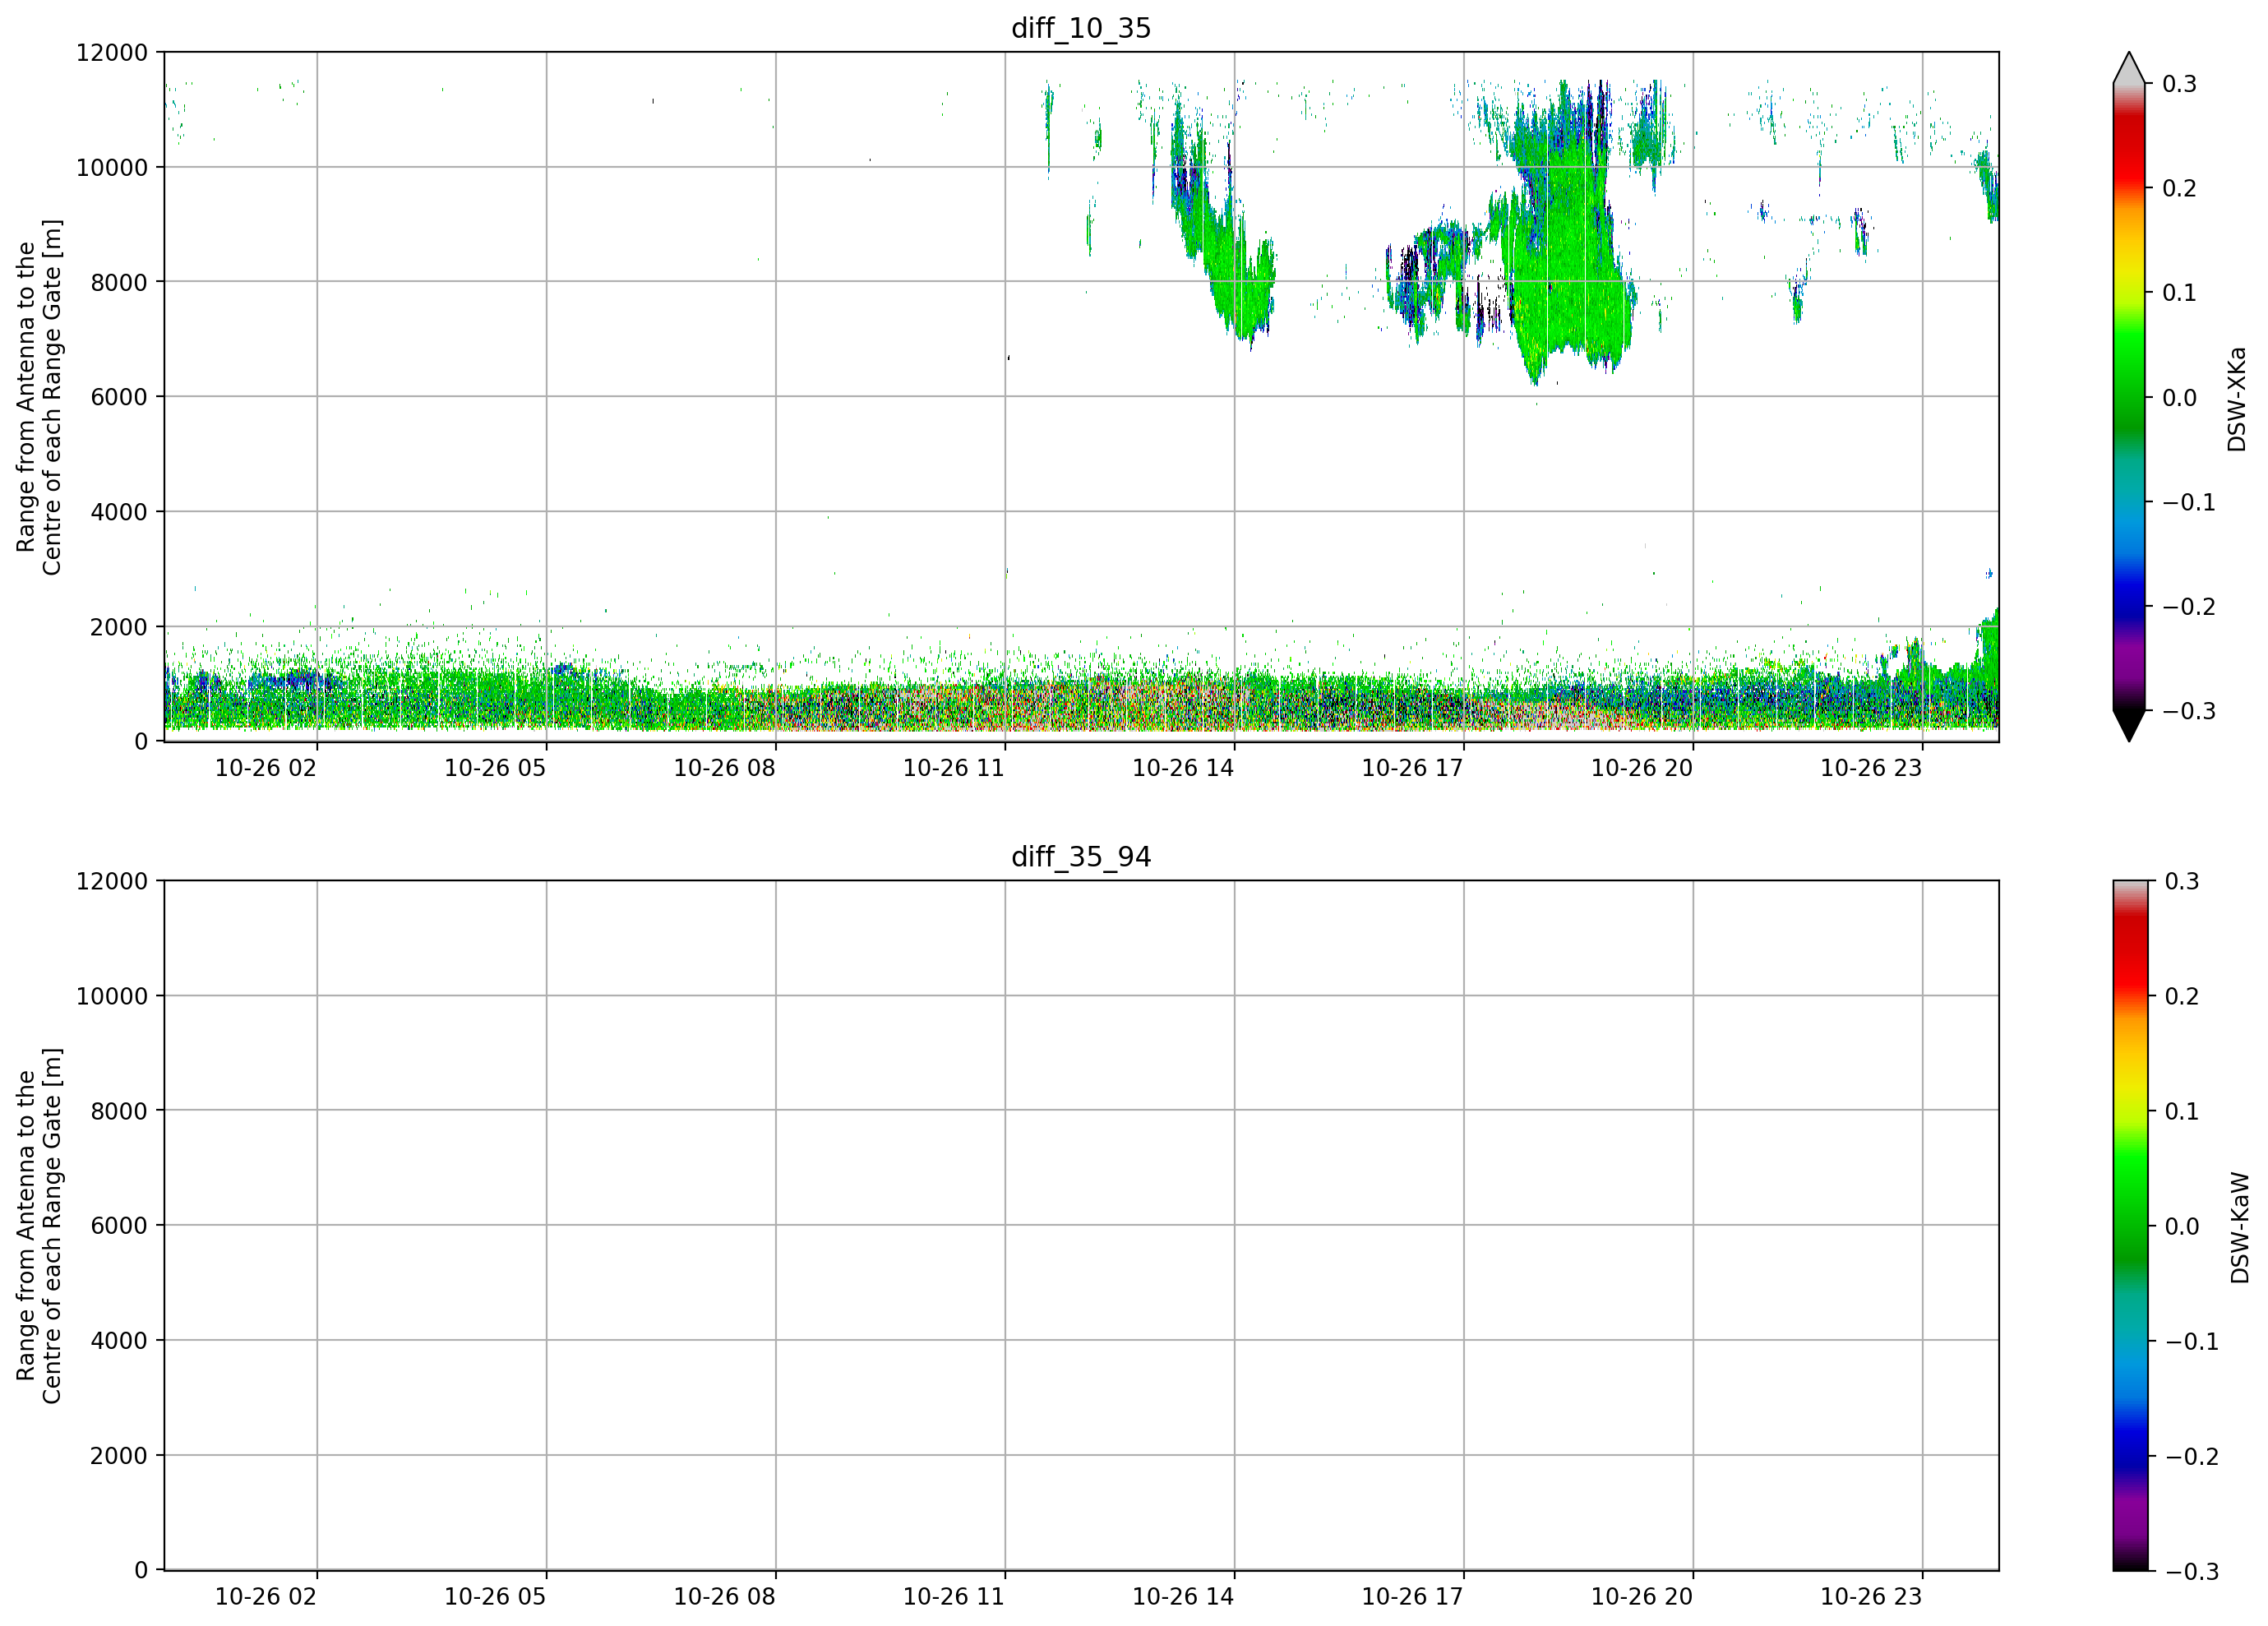Click the 10-26 08 x-tick of diff_35_94 plot
This screenshot has width=2268, height=1626.
pyautogui.click(x=724, y=1597)
